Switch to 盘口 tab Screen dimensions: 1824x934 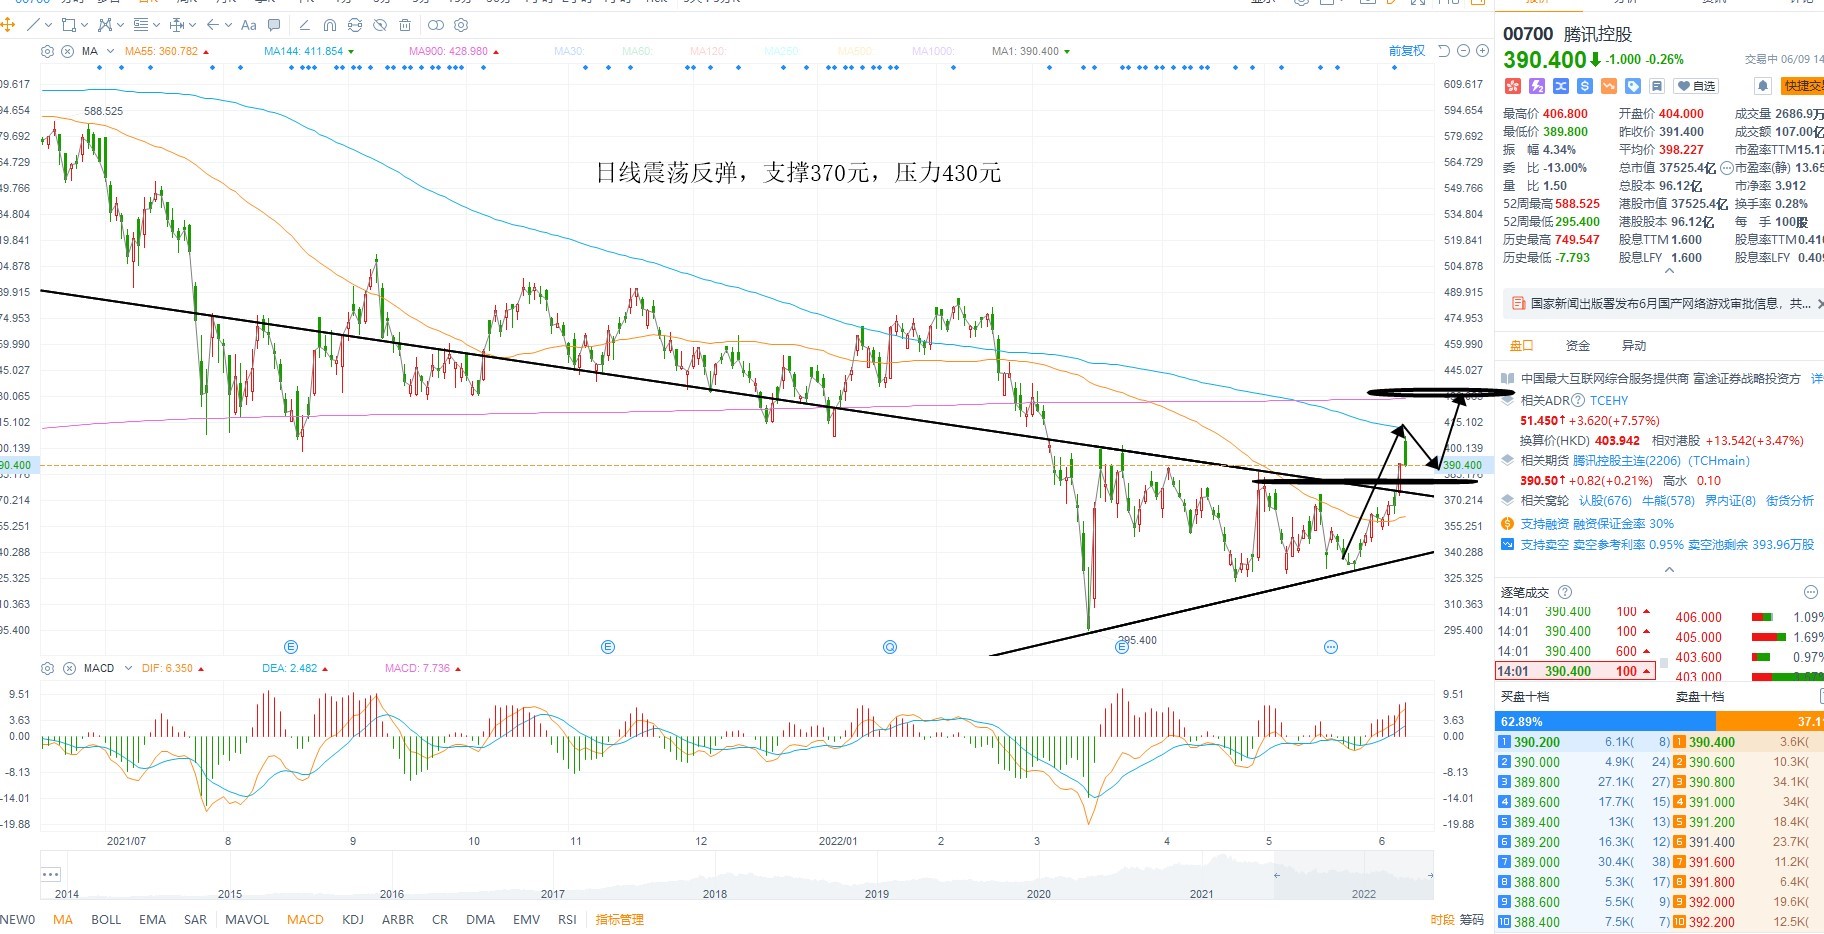(x=1521, y=345)
